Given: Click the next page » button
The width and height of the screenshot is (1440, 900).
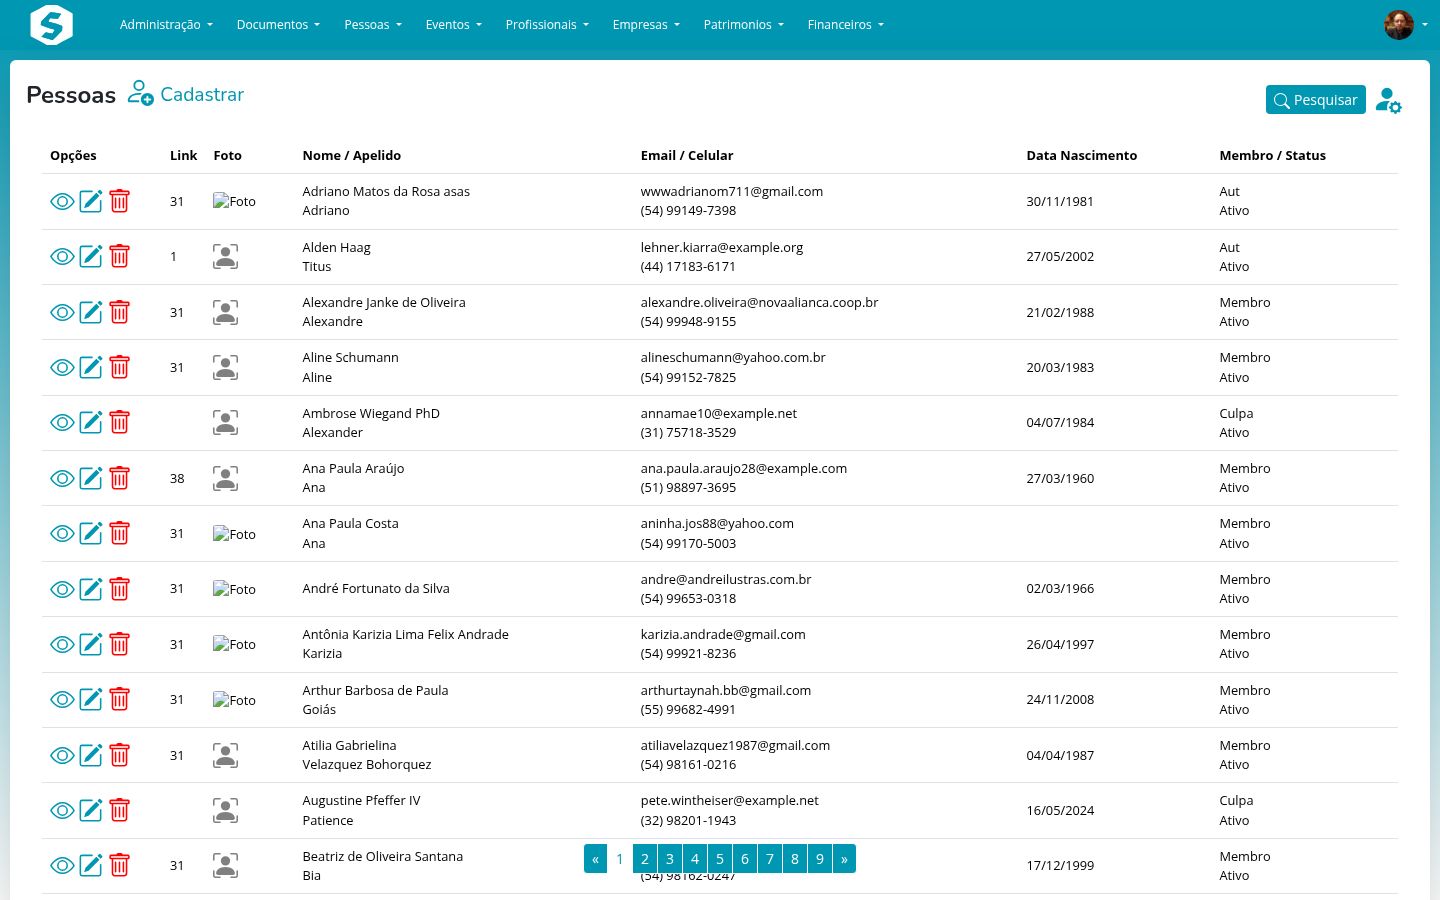Looking at the screenshot, I should tap(844, 859).
